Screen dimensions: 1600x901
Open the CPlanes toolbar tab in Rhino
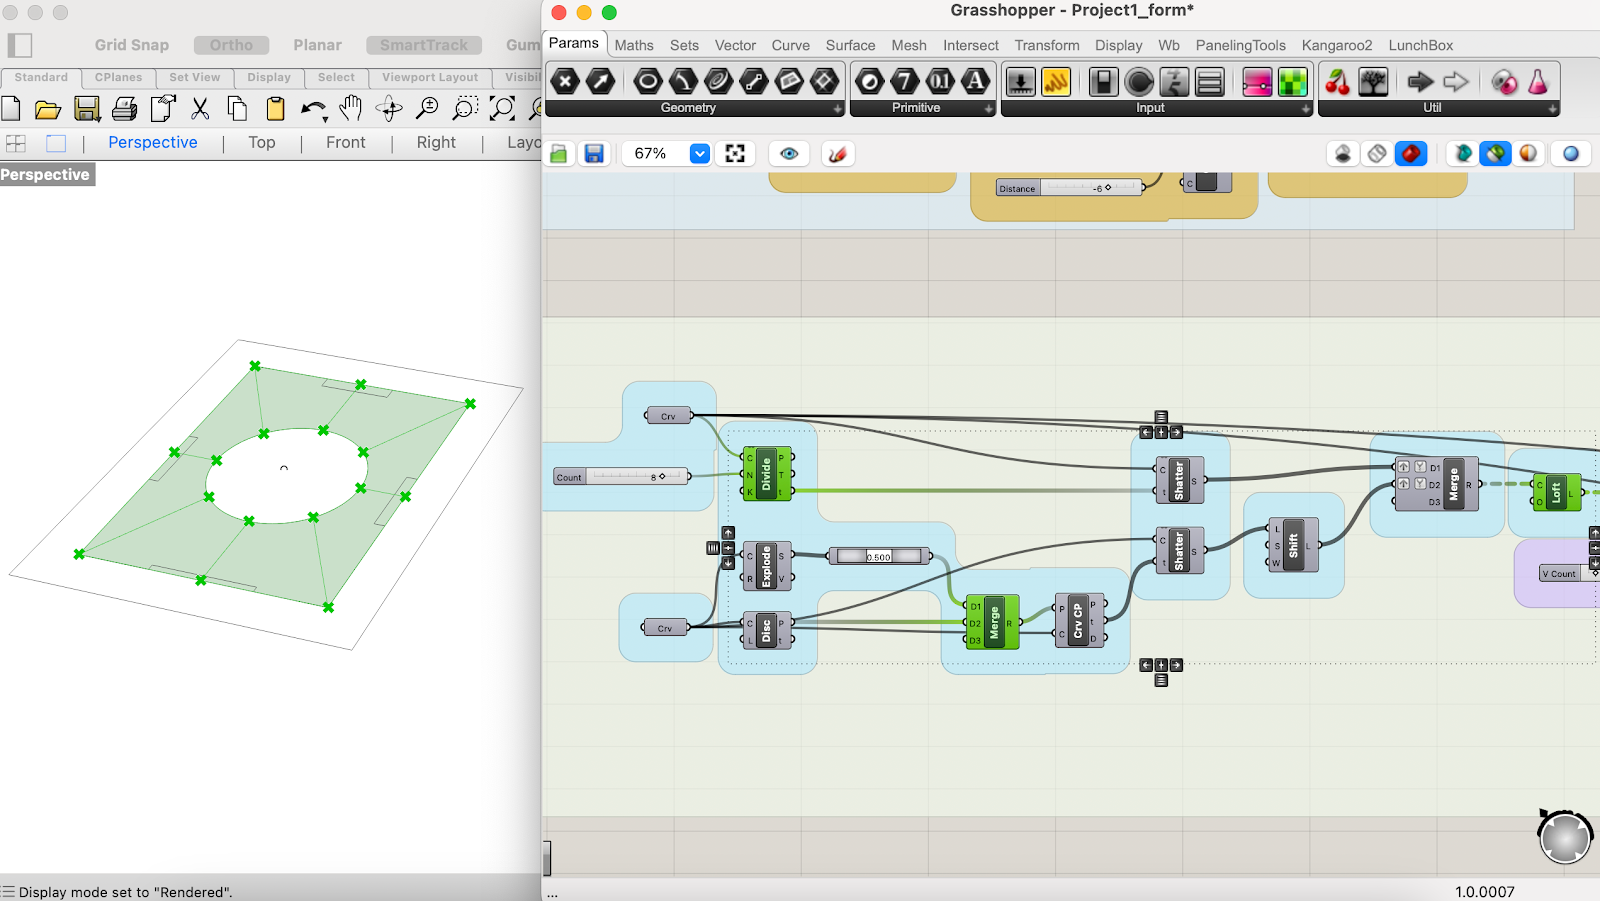118,77
